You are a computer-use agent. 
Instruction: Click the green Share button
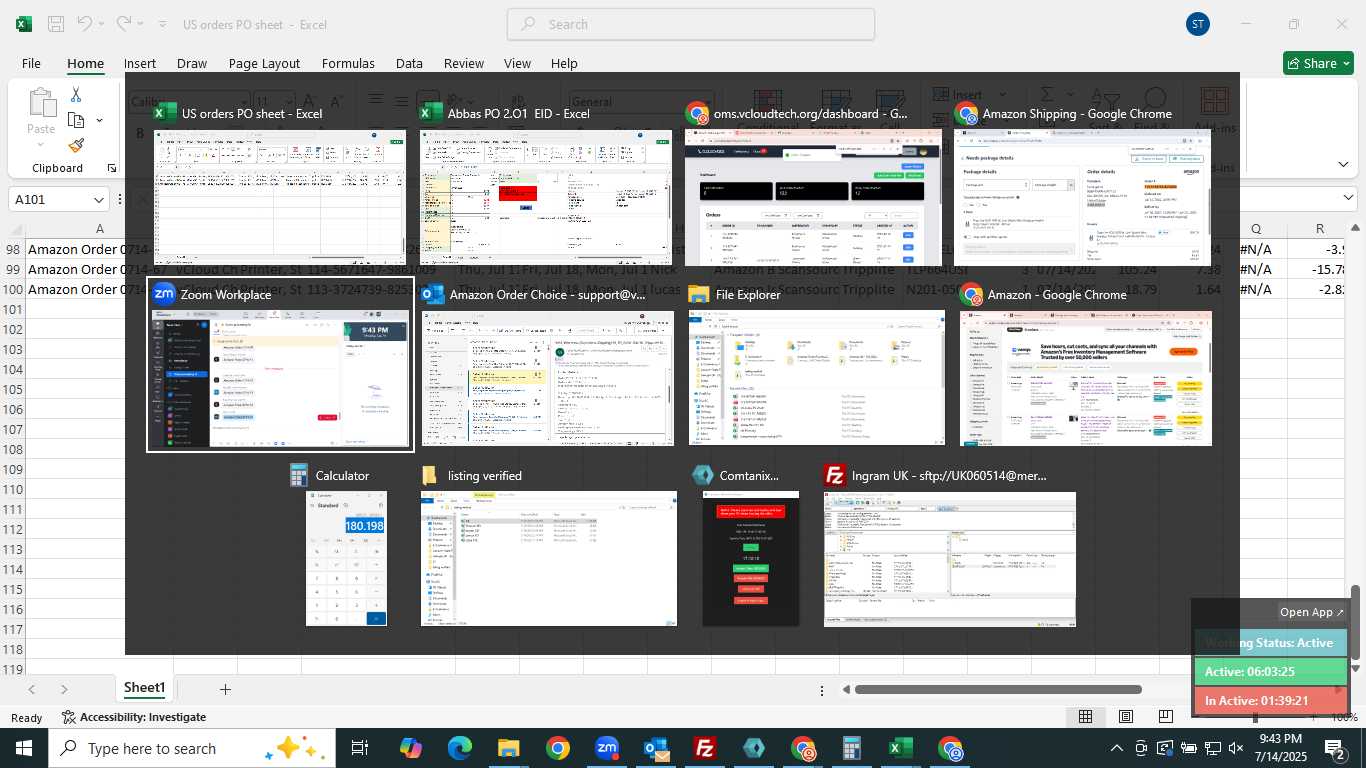click(x=1318, y=63)
